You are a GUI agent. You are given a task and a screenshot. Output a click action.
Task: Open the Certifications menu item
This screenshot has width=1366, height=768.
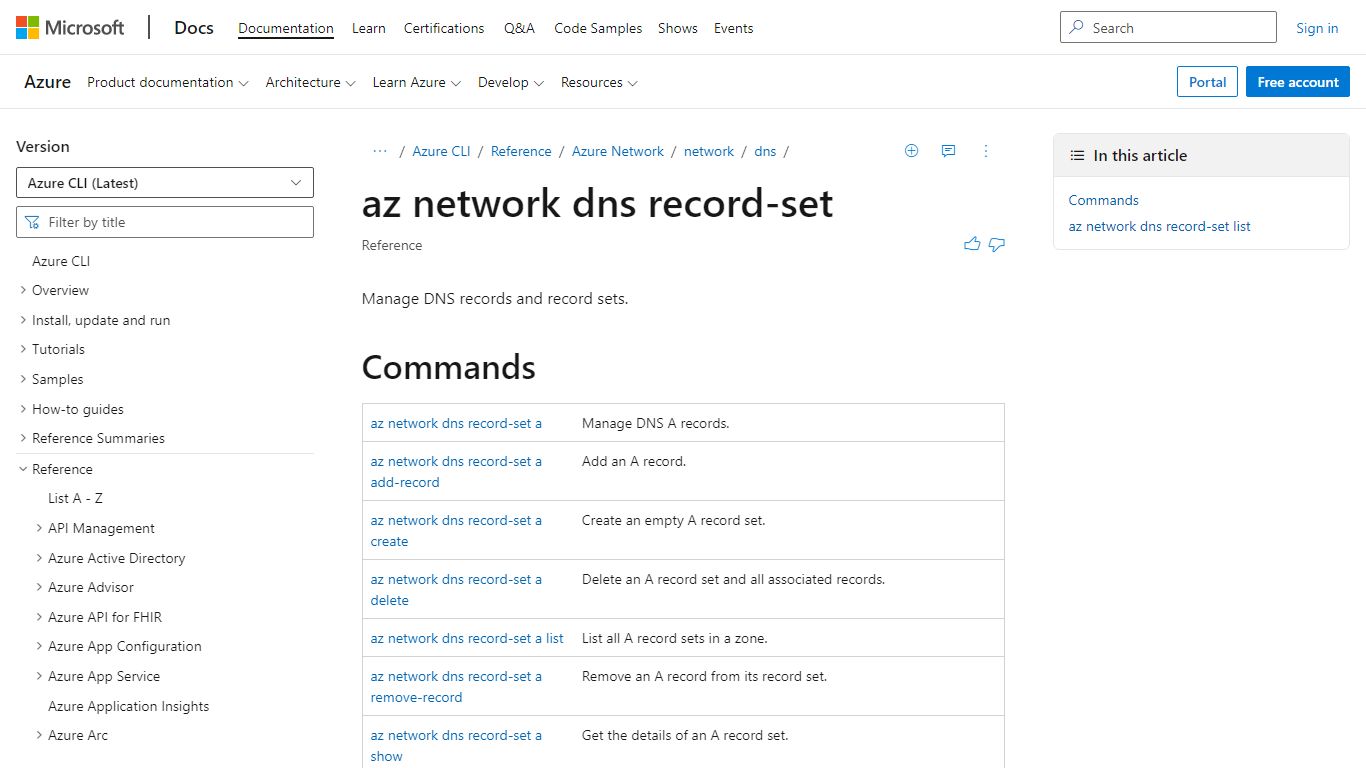click(x=444, y=28)
